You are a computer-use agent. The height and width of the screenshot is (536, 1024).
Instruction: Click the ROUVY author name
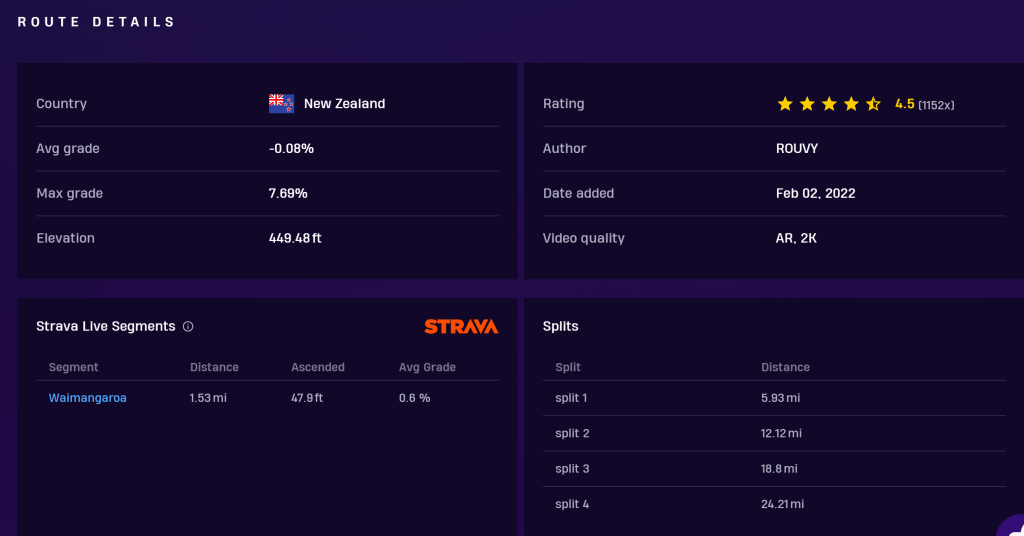[797, 148]
